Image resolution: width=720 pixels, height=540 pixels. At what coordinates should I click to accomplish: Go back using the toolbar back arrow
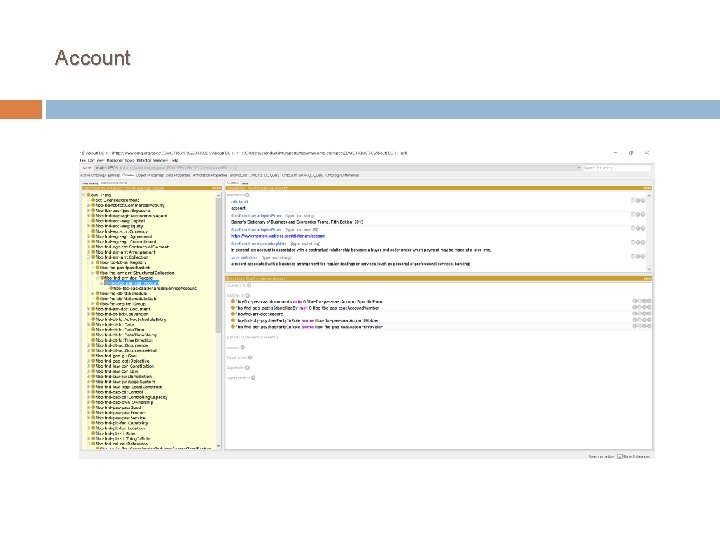pyautogui.click(x=84, y=168)
